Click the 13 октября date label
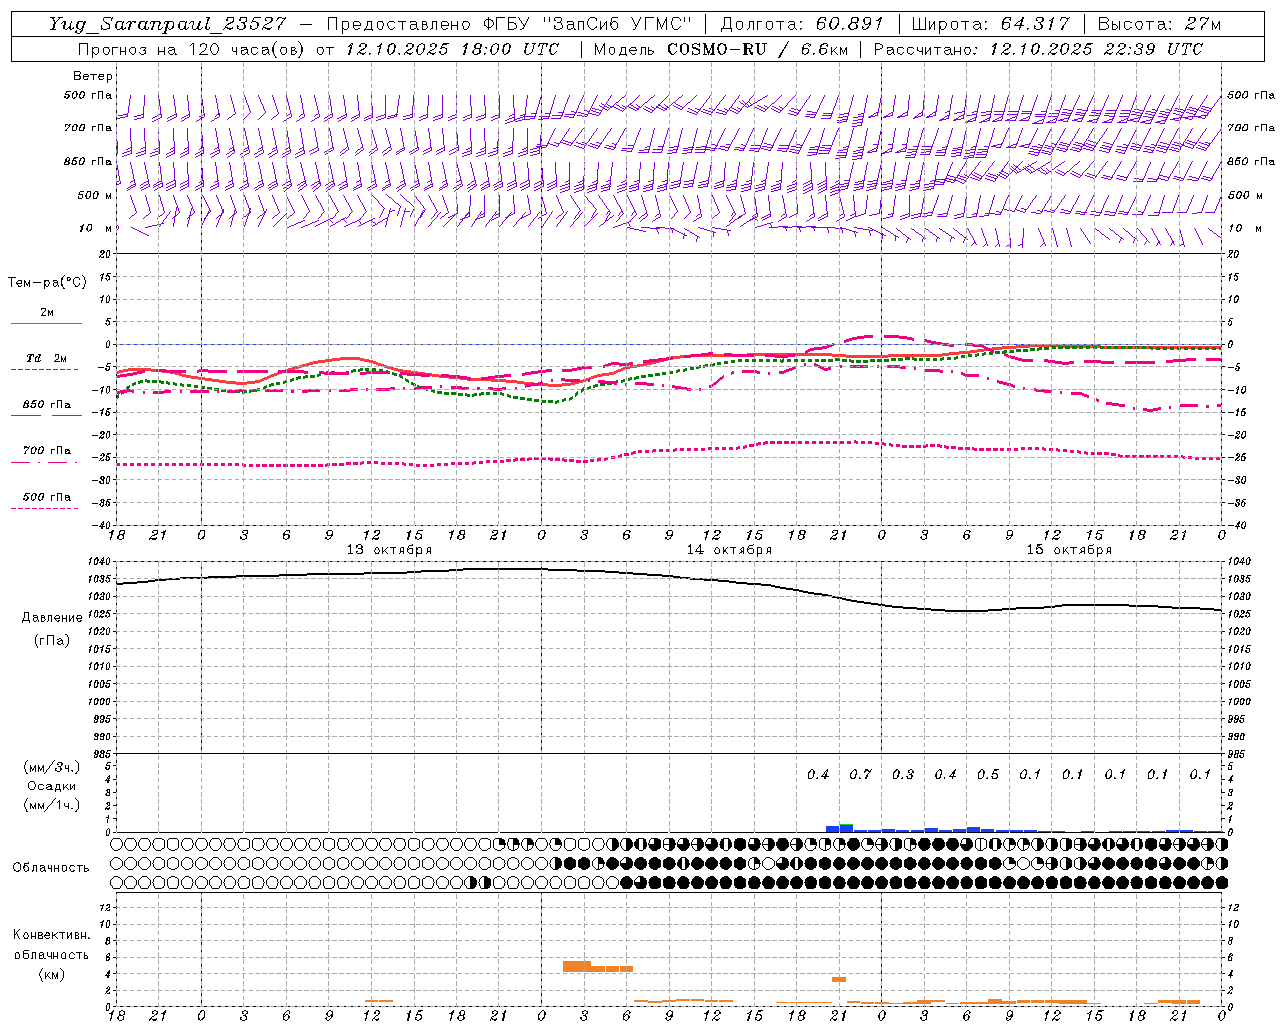The image size is (1280, 1024). (389, 550)
